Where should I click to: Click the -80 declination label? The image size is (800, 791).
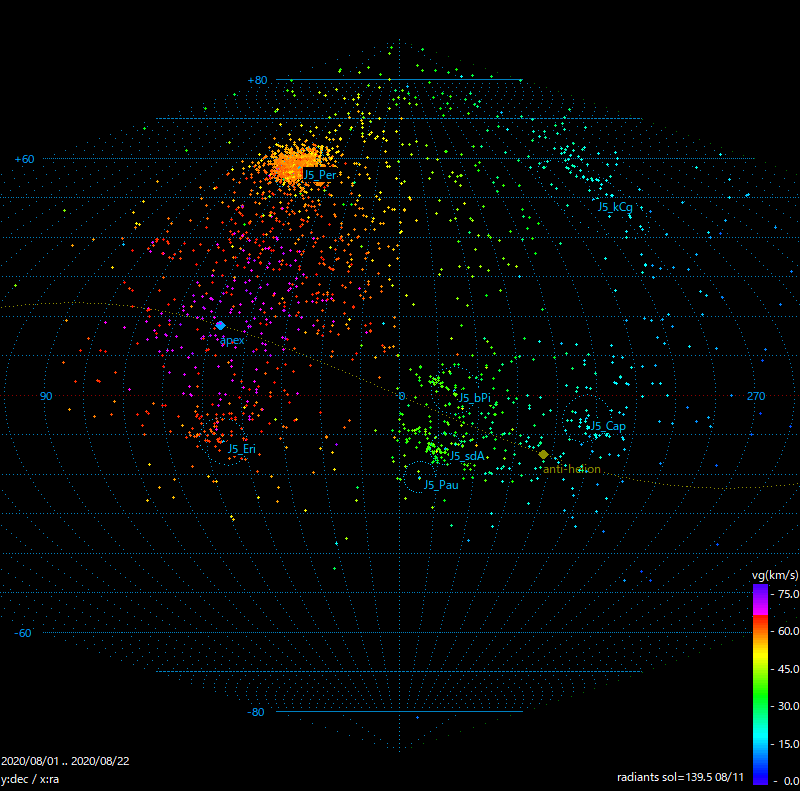click(x=256, y=712)
